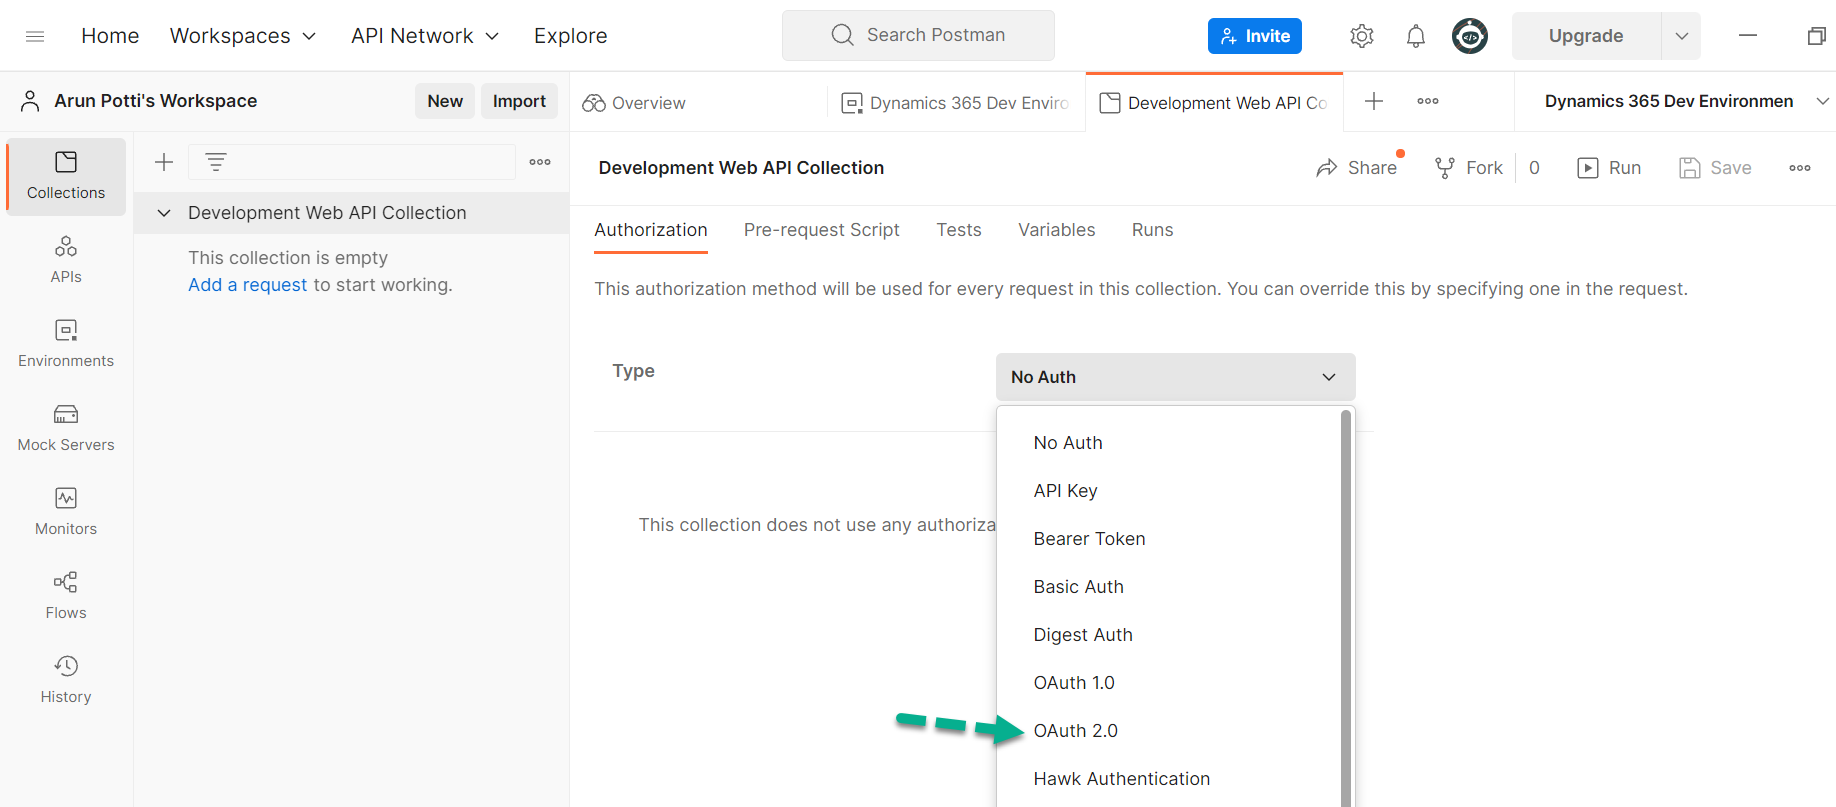Open the Workspaces dropdown
Image resolution: width=1836 pixels, height=807 pixels.
coord(243,36)
